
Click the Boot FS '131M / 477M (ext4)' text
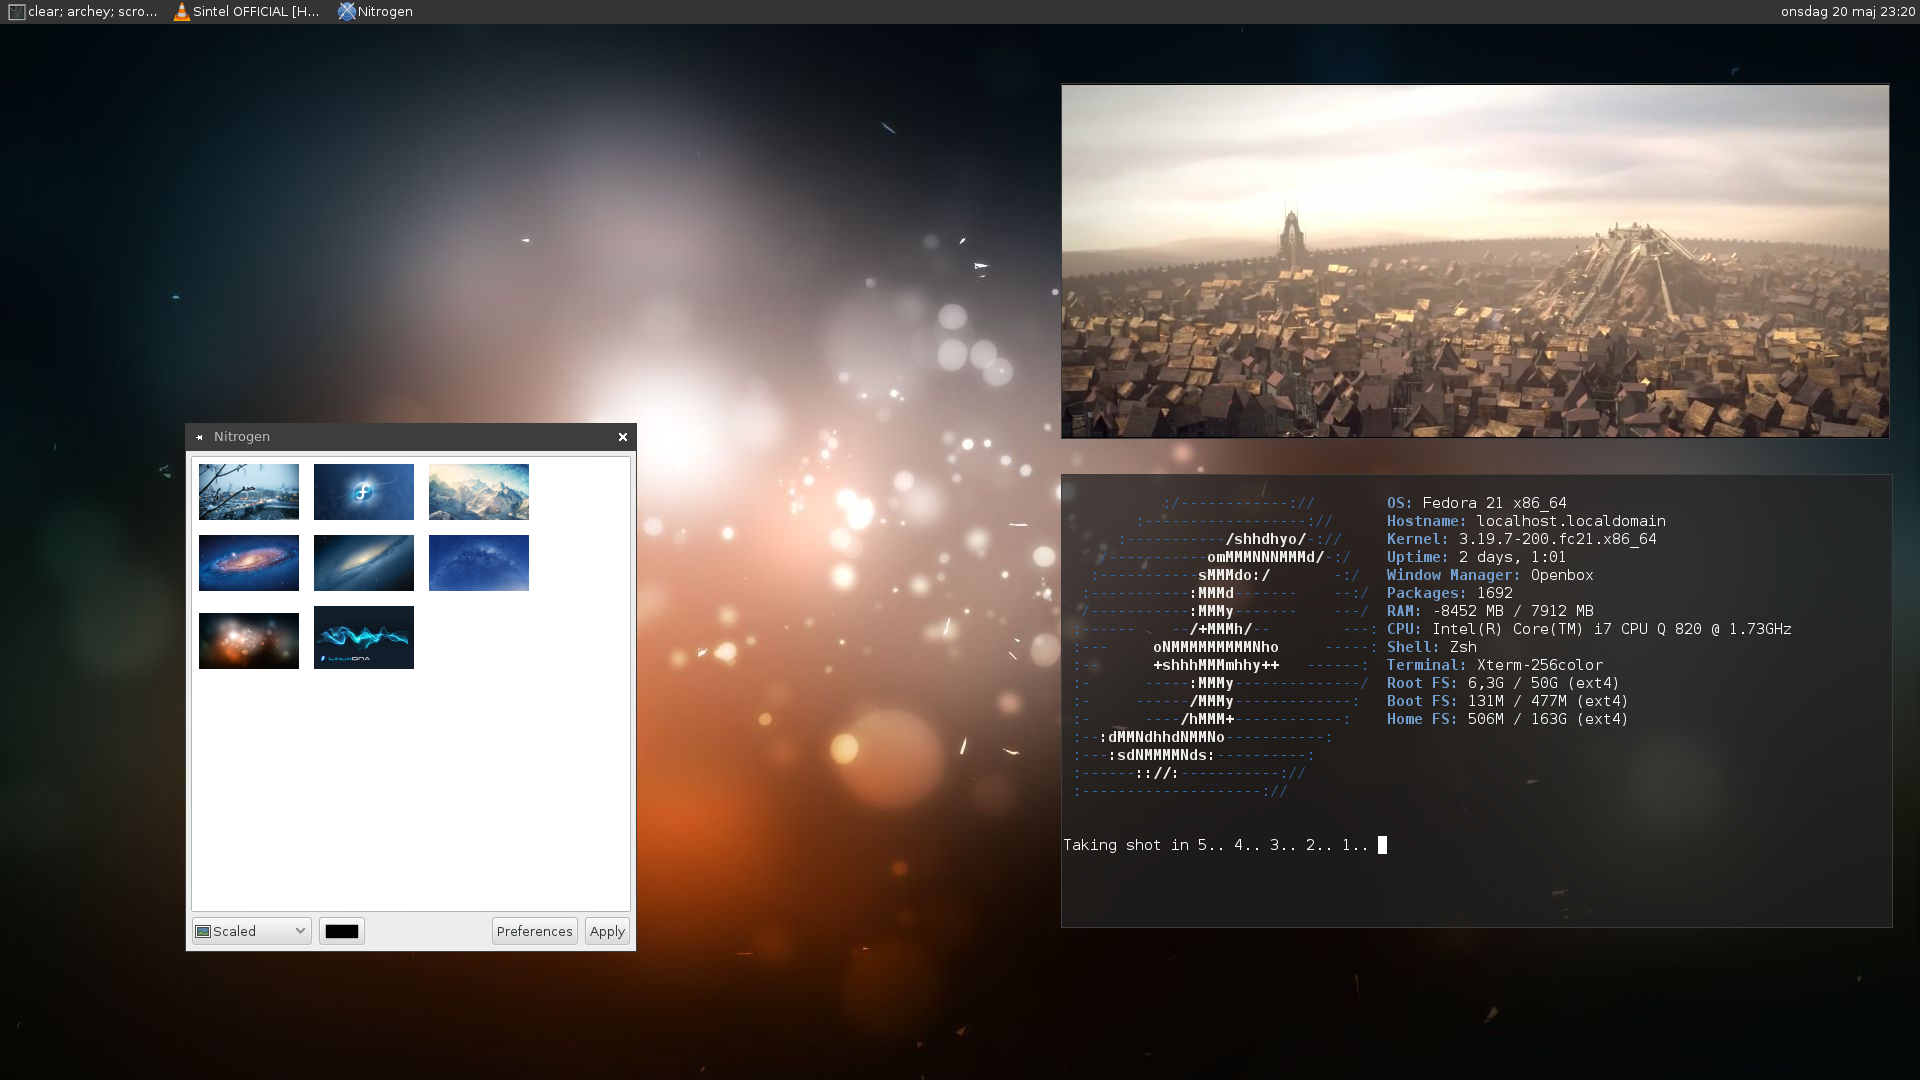[x=1548, y=701]
